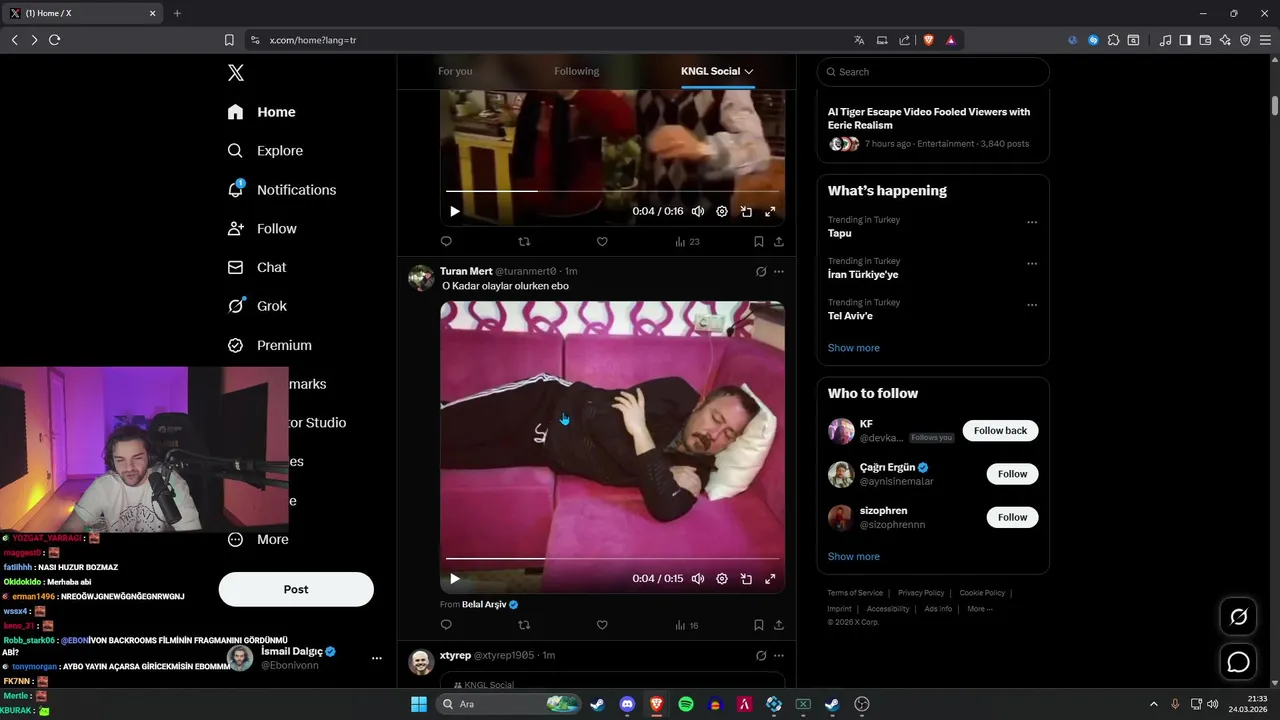Open Grok action on Turan Mert's post
Image resolution: width=1280 pixels, height=720 pixels.
coord(761,271)
